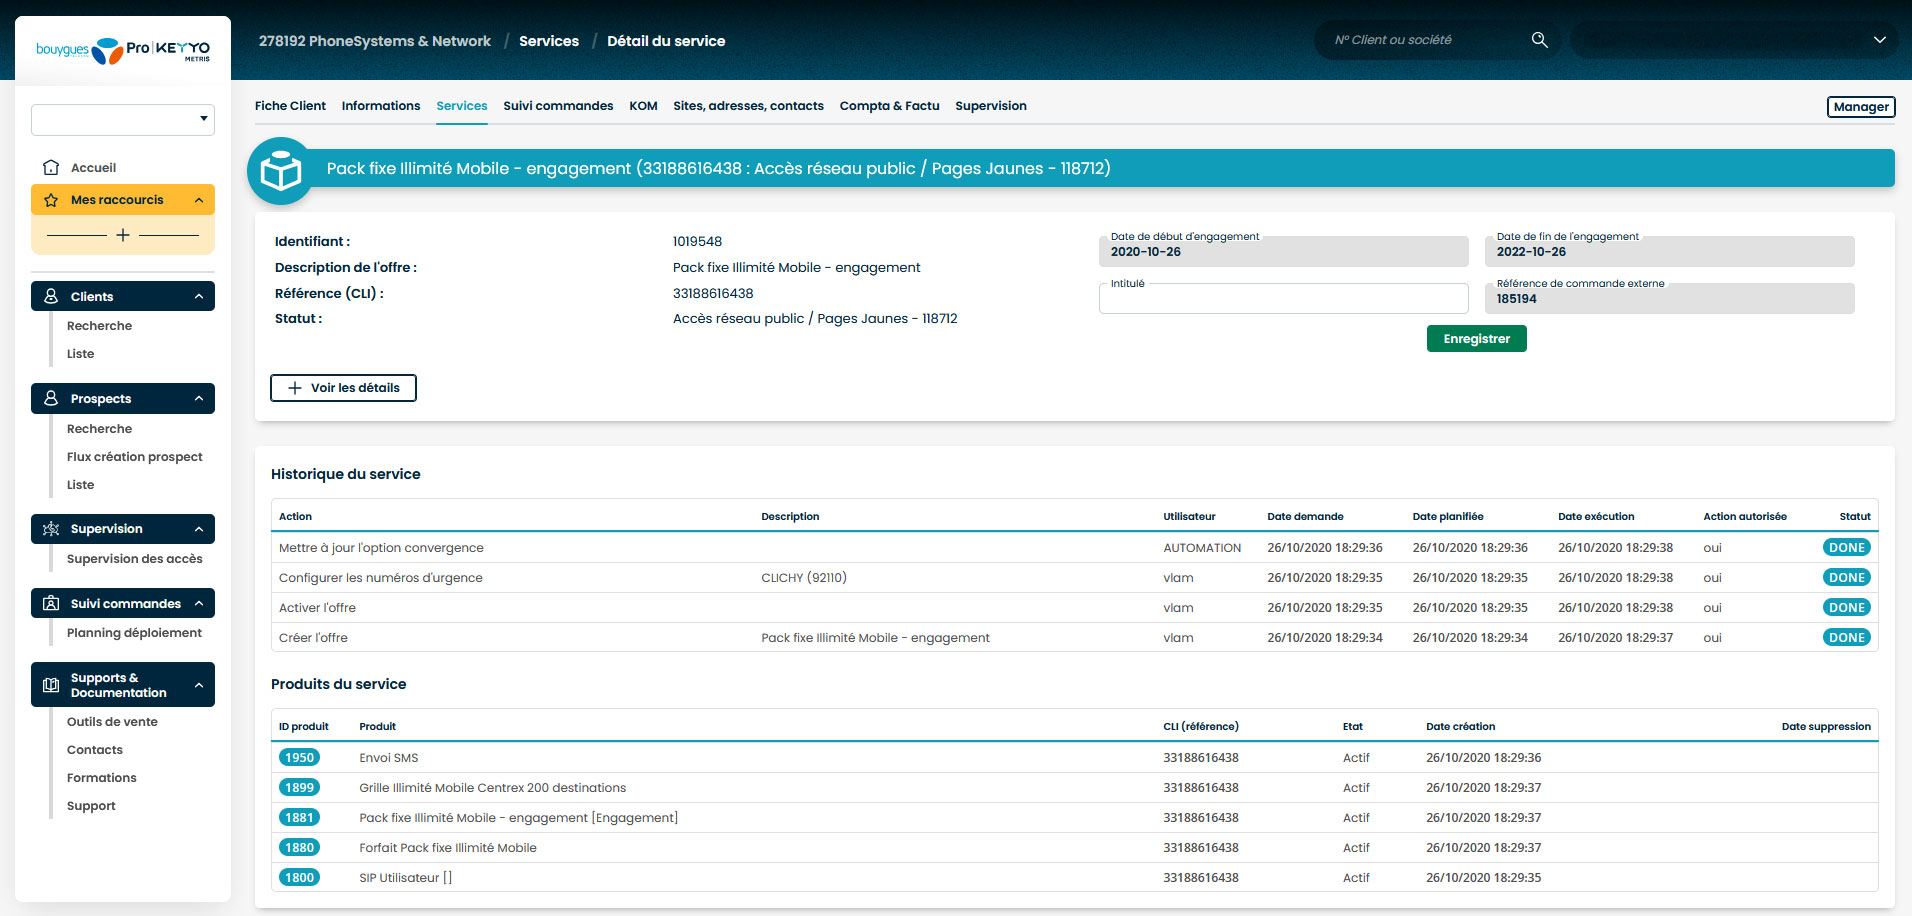
Task: Collapse the Mes raccourcis panel
Action: pos(199,200)
